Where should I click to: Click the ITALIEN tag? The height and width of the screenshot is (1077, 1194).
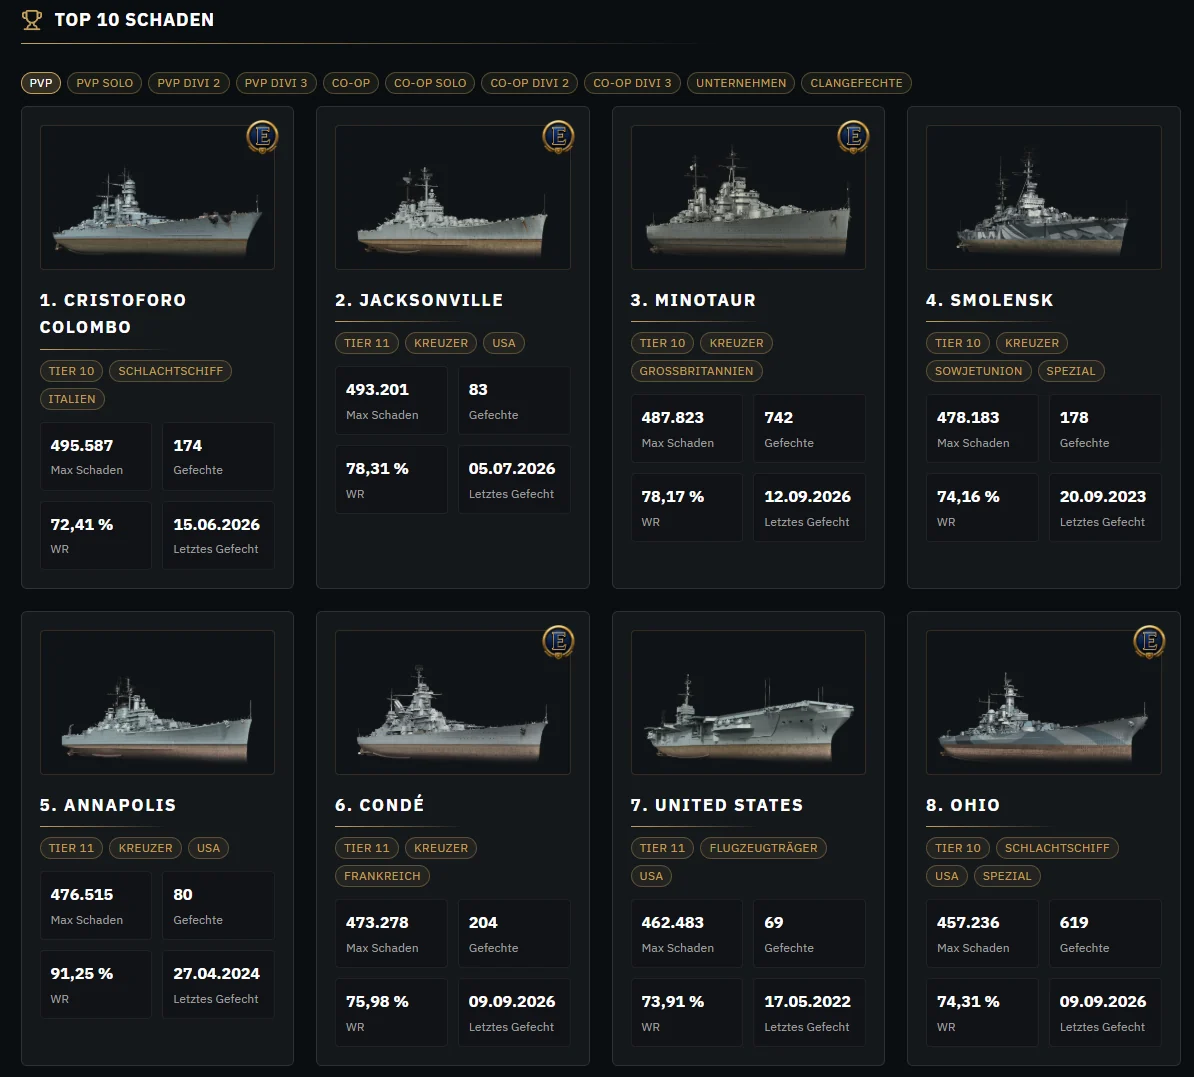(72, 399)
